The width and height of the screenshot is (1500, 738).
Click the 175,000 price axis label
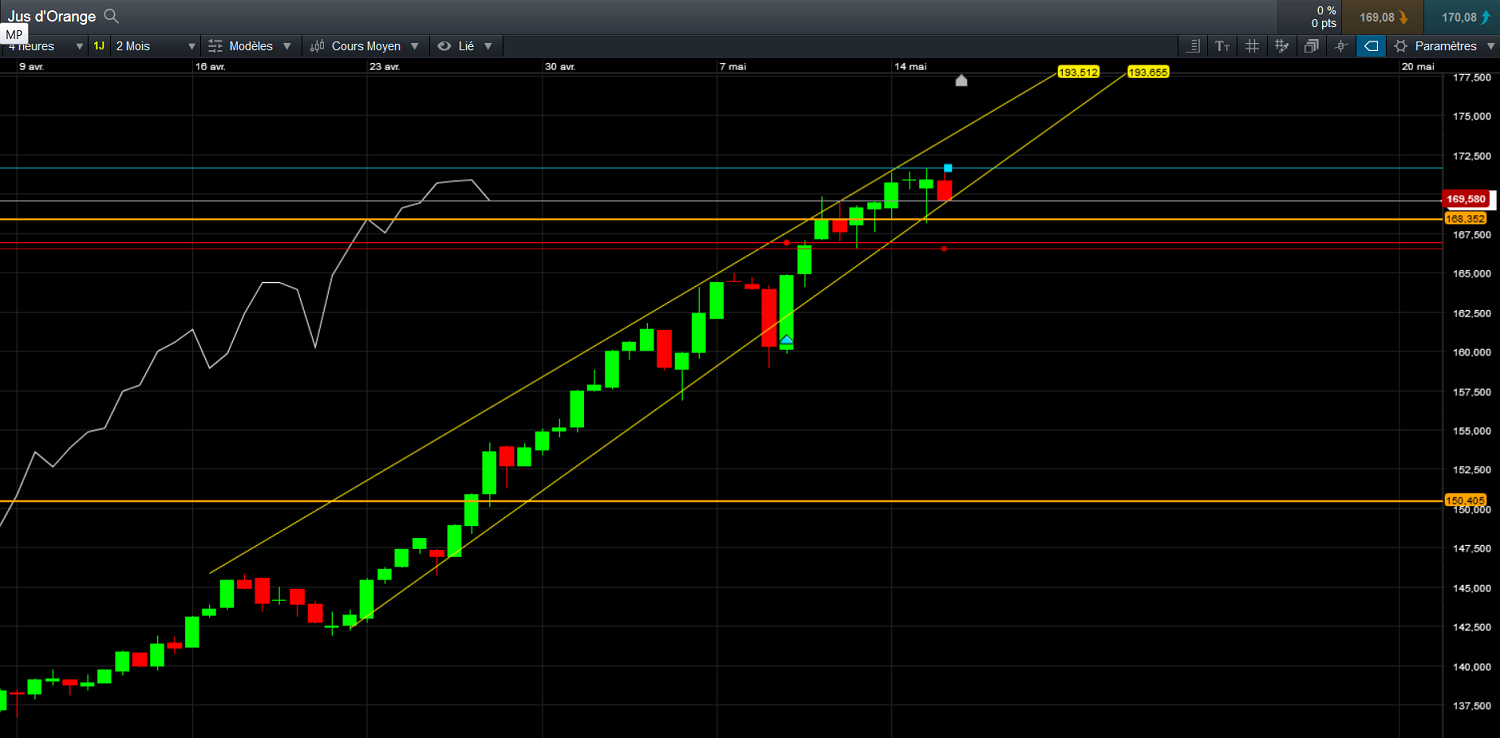point(1470,116)
